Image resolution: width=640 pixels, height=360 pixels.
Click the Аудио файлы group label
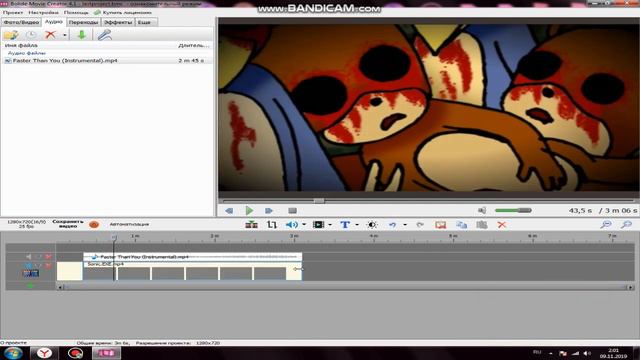click(27, 53)
